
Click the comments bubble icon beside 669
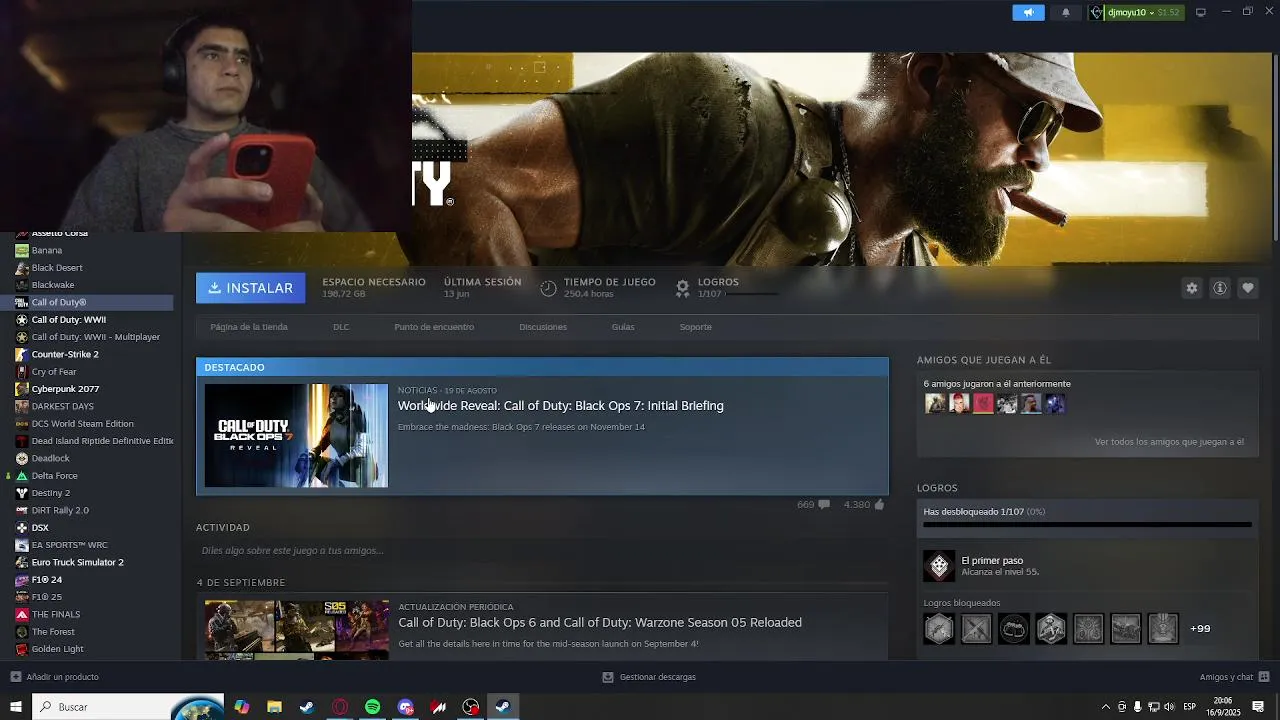pos(824,505)
